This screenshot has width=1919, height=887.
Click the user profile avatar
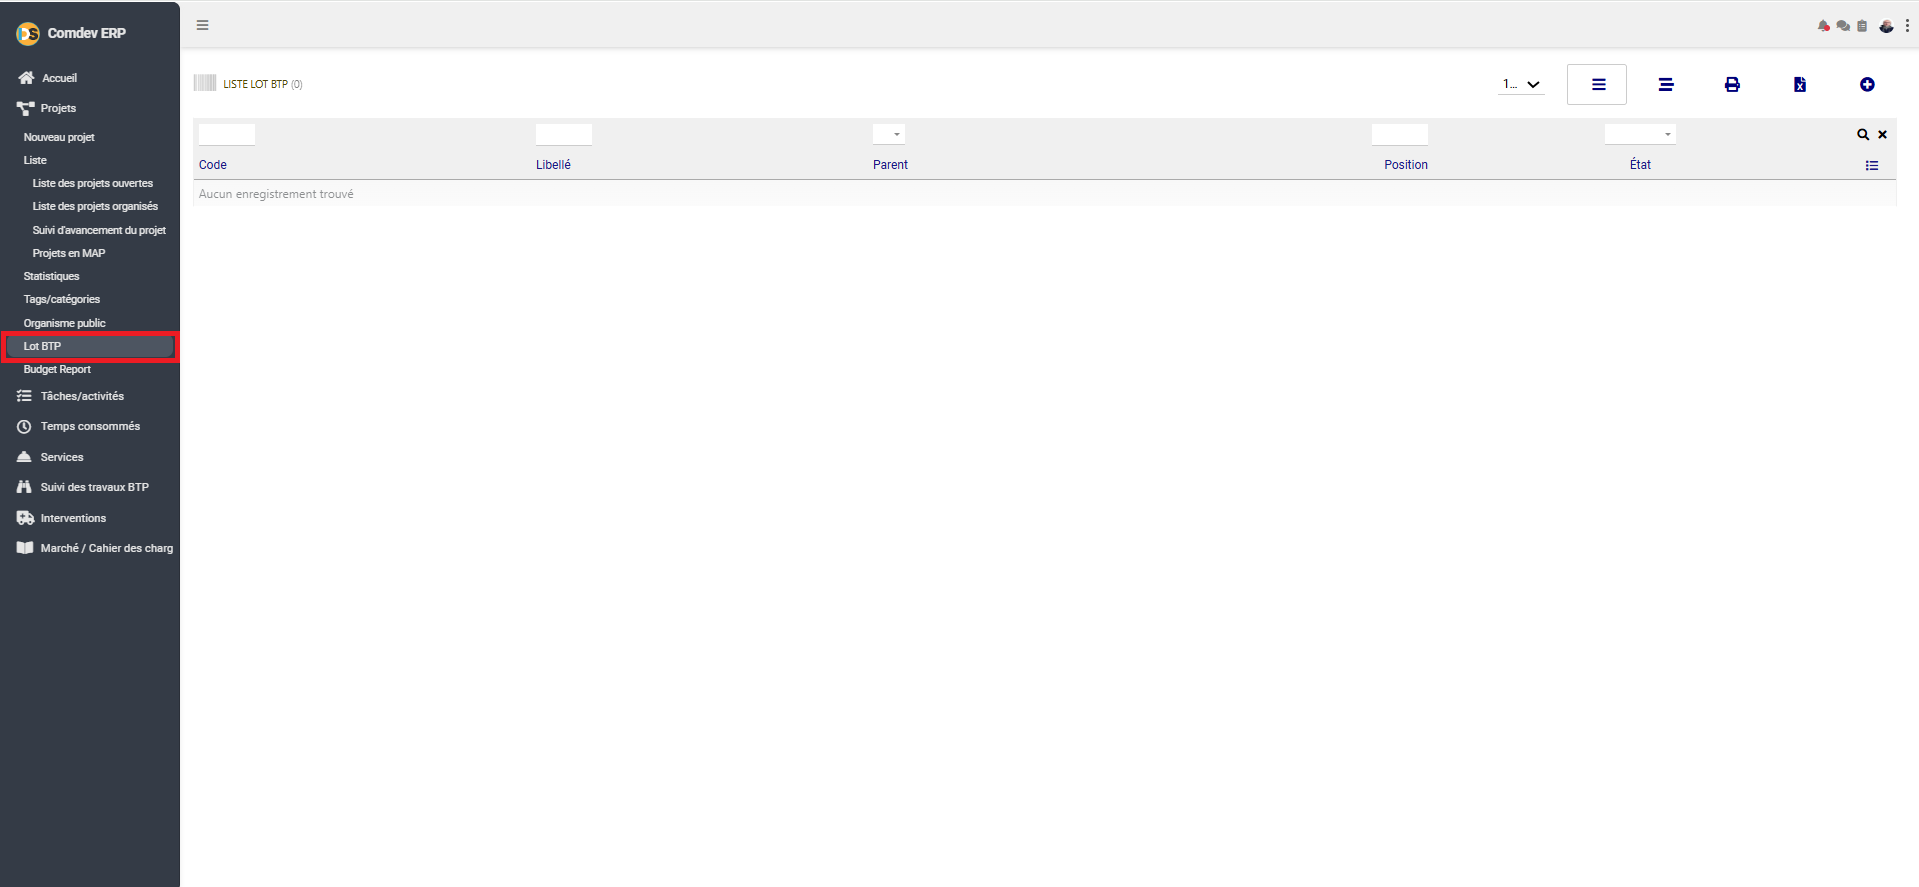point(1886,26)
